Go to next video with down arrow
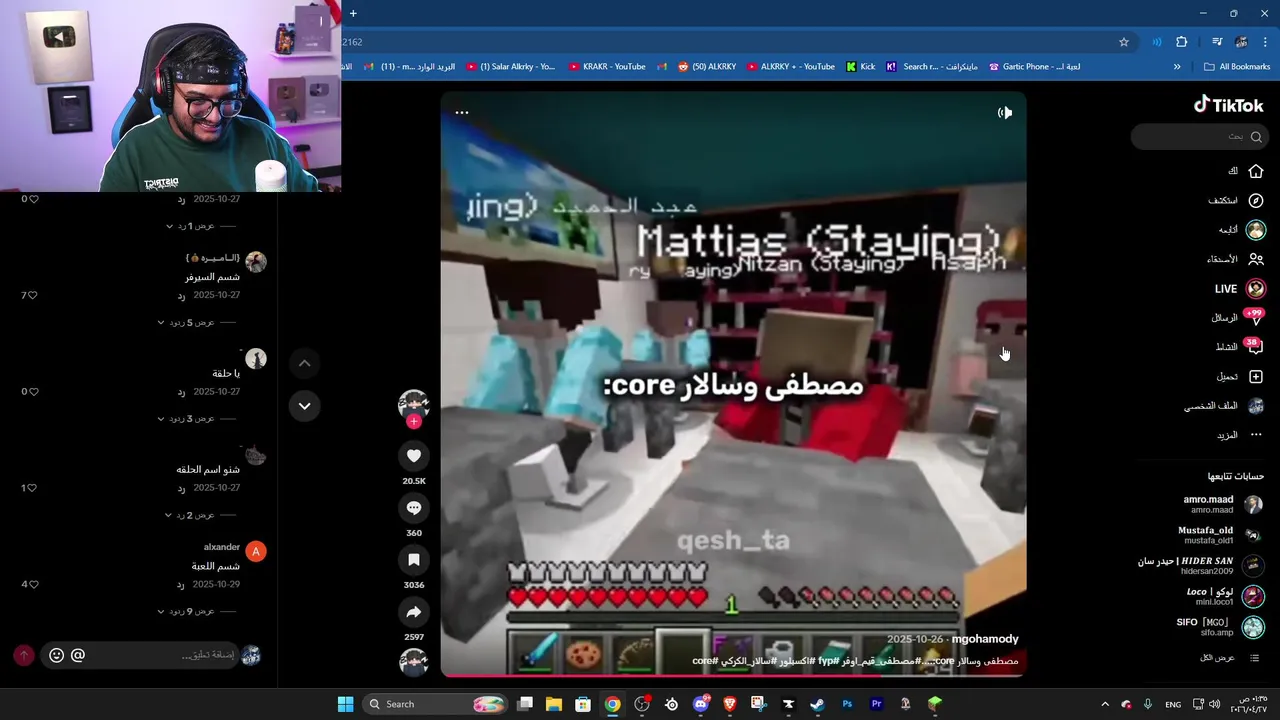The height and width of the screenshot is (720, 1280). [304, 406]
